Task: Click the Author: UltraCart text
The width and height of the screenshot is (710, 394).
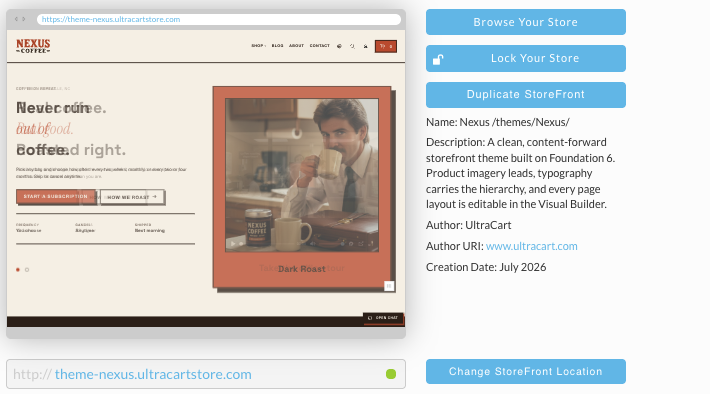Action: coord(469,225)
